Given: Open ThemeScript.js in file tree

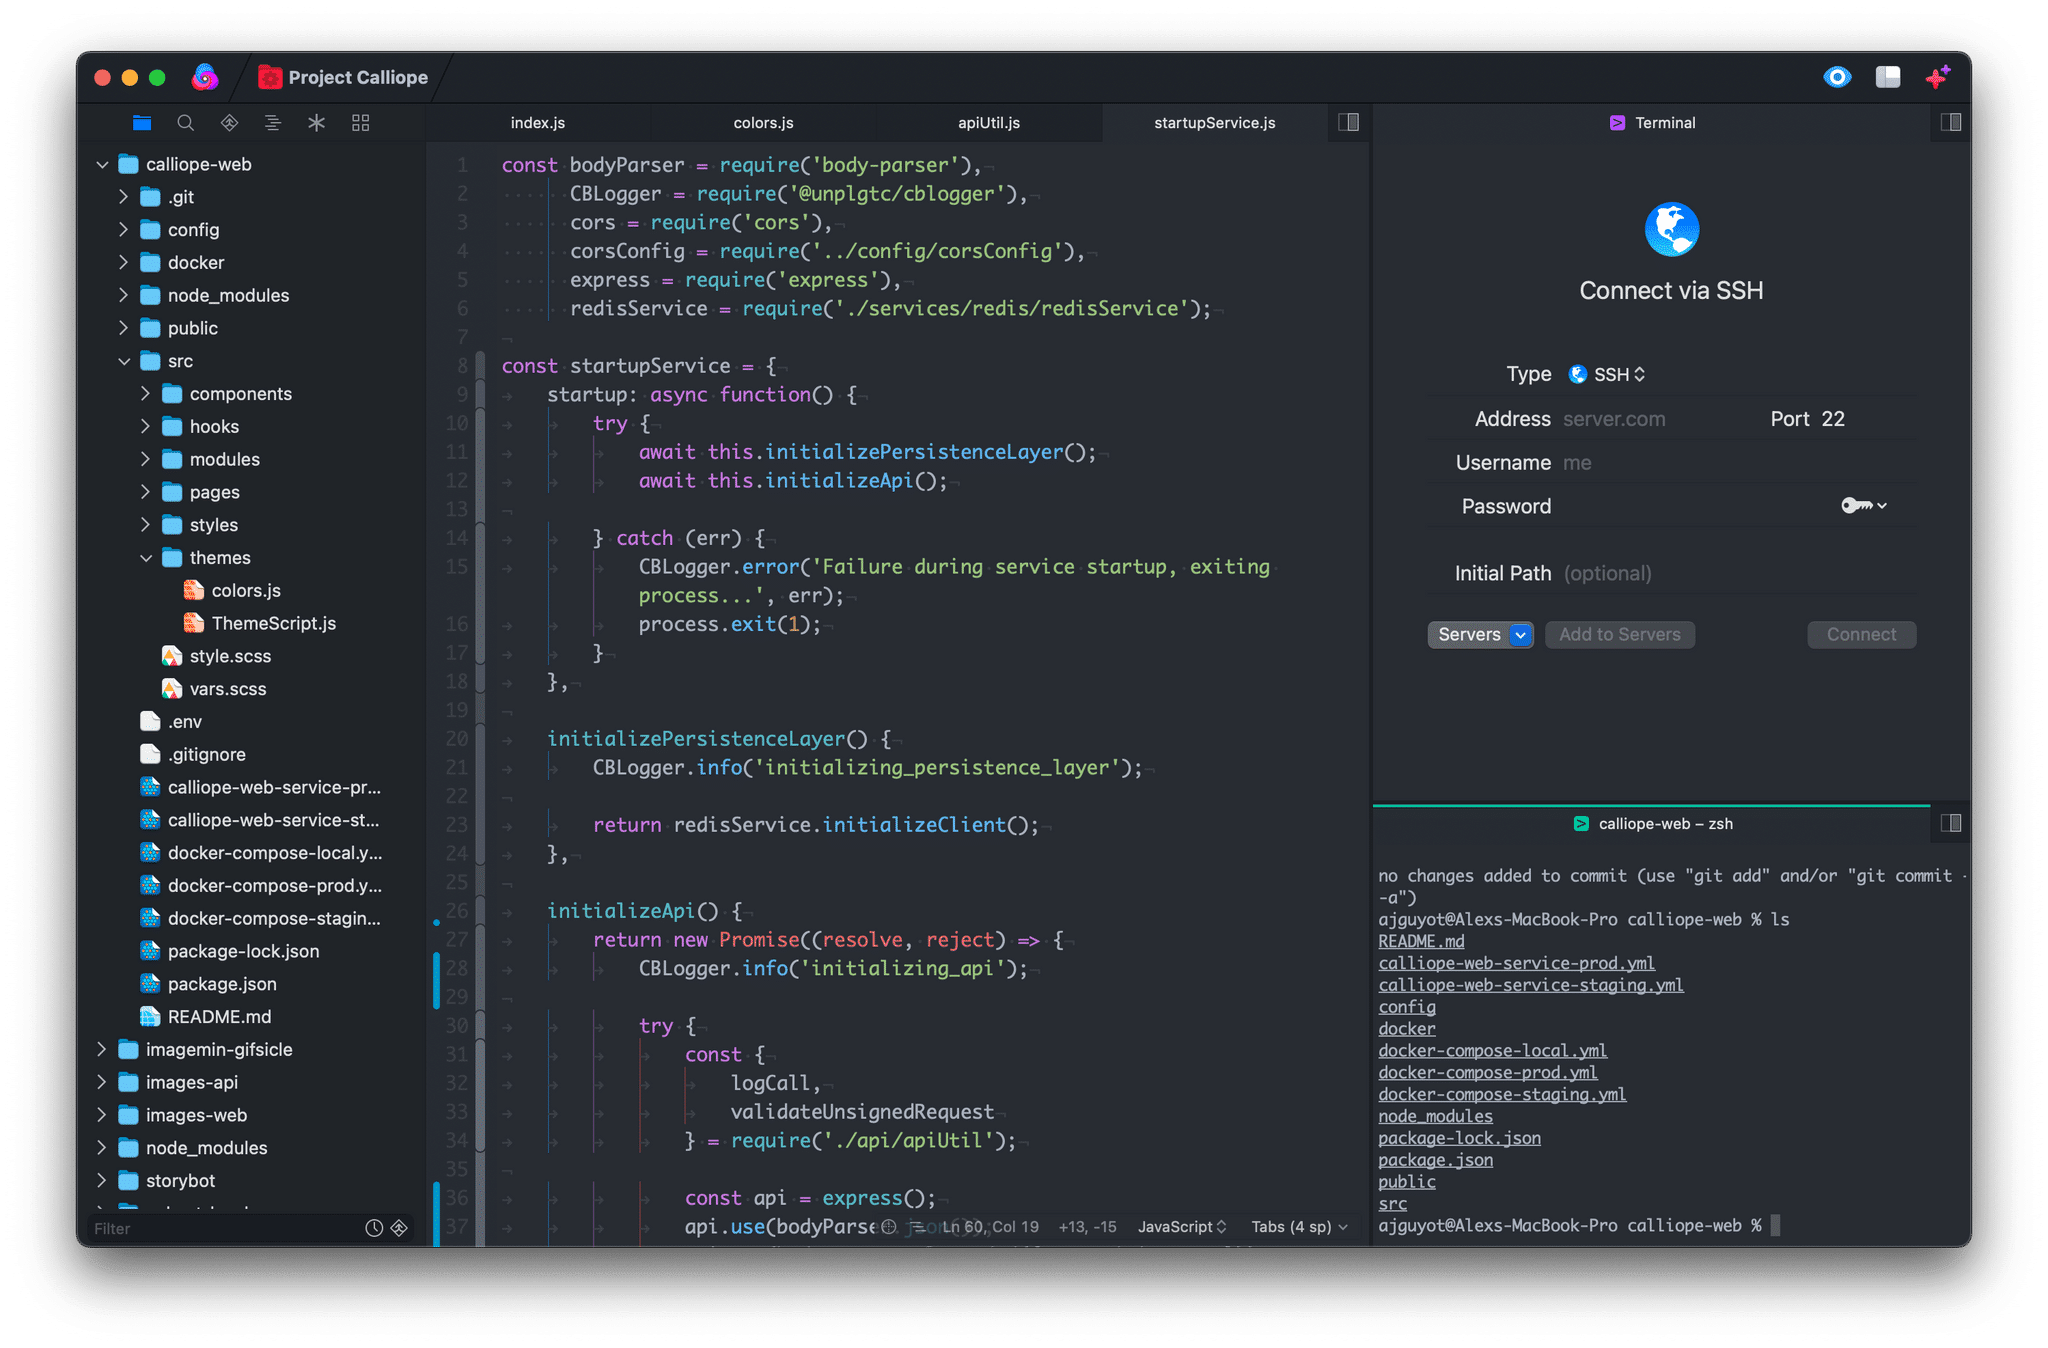Looking at the screenshot, I should [x=273, y=623].
